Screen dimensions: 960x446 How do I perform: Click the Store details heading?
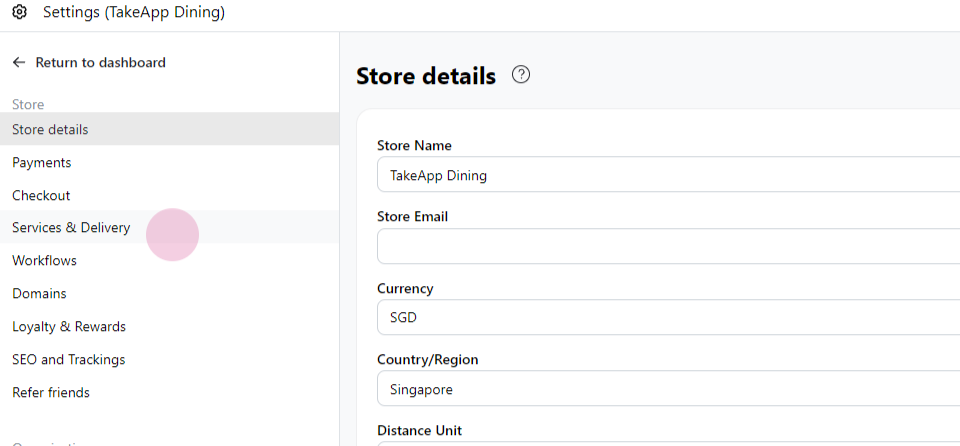pos(426,76)
